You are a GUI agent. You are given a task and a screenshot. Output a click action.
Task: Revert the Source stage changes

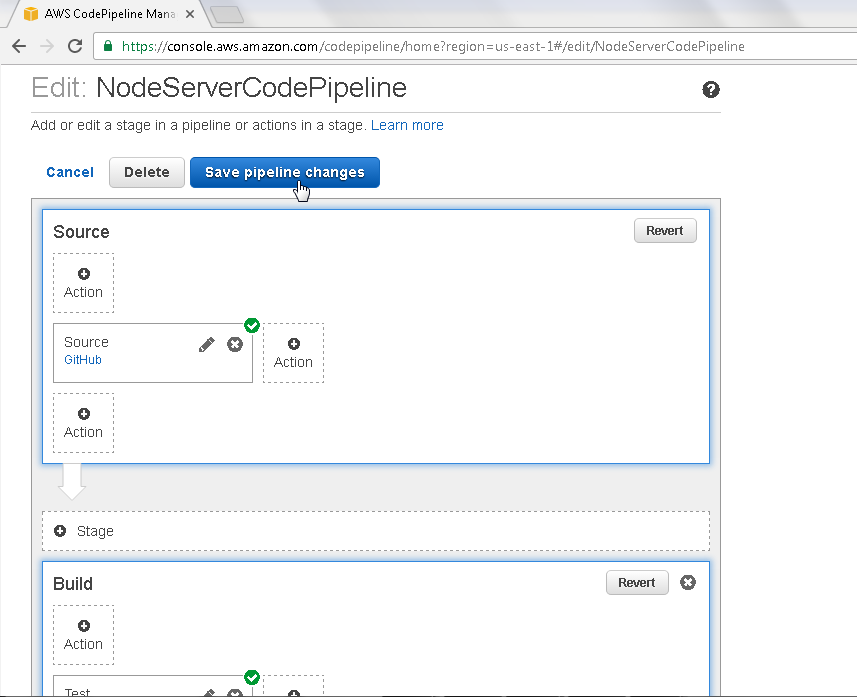[x=665, y=231]
